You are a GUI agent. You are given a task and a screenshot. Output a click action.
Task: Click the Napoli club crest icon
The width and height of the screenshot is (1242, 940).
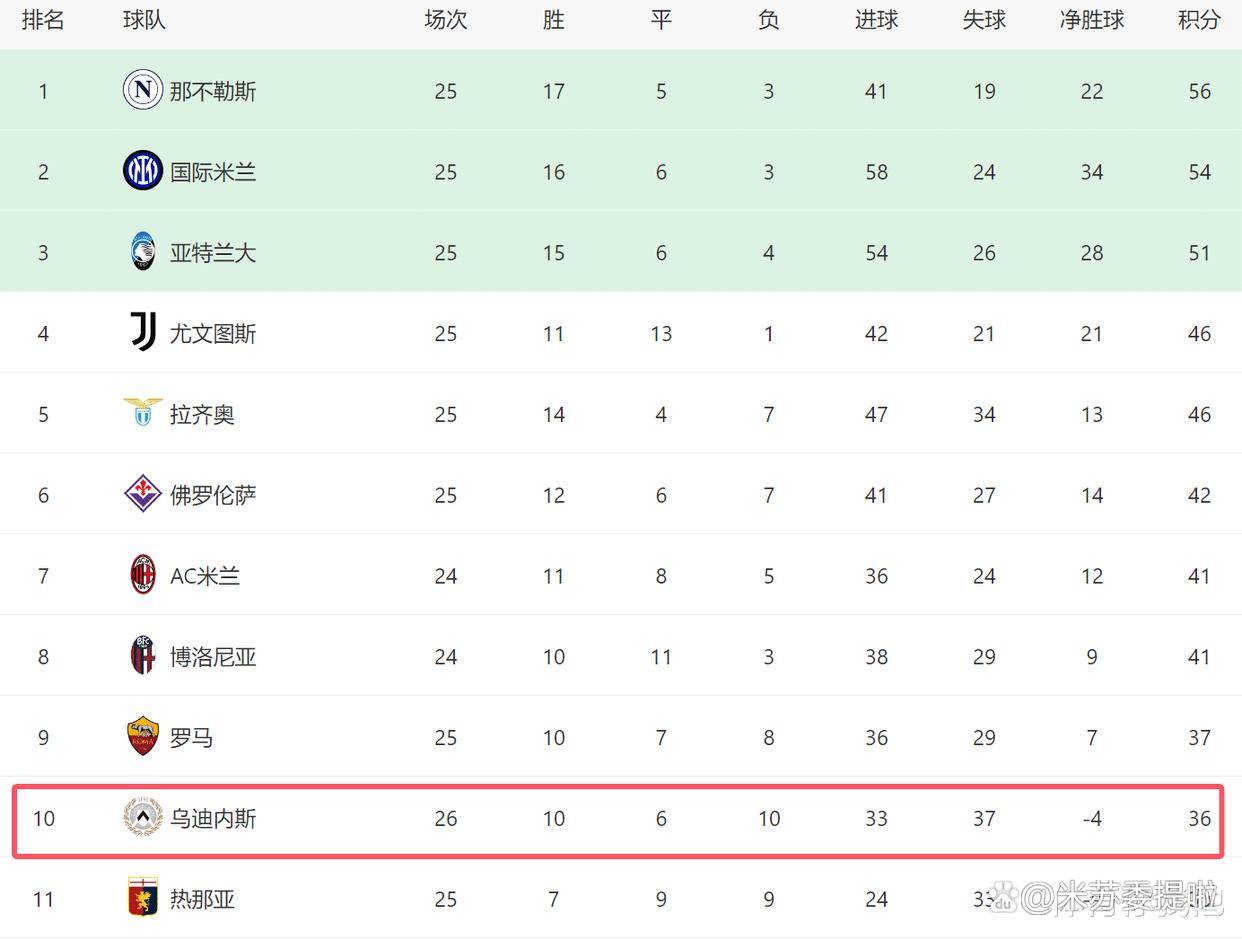143,91
